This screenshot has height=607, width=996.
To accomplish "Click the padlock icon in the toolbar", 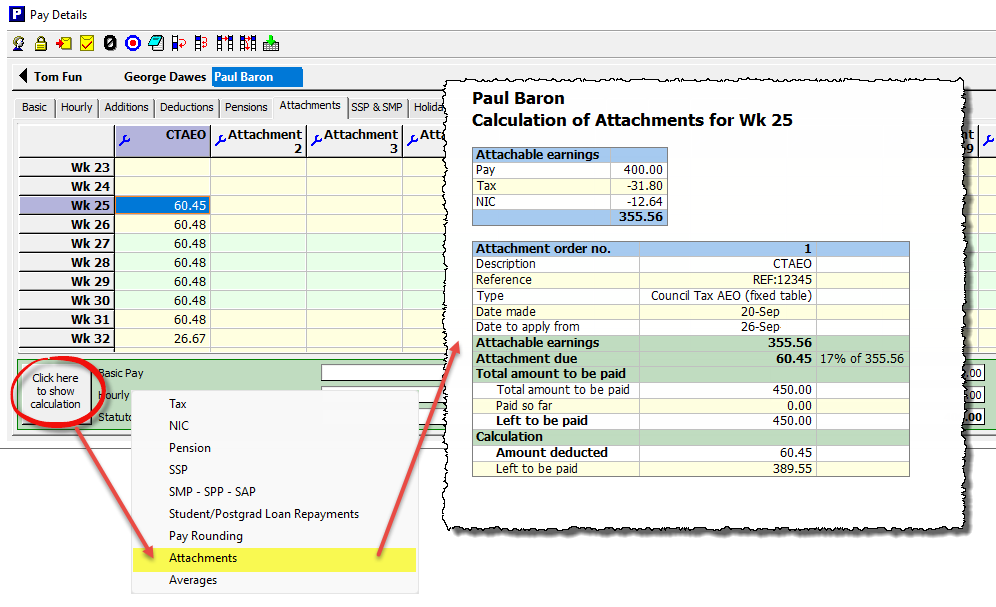I will point(41,43).
